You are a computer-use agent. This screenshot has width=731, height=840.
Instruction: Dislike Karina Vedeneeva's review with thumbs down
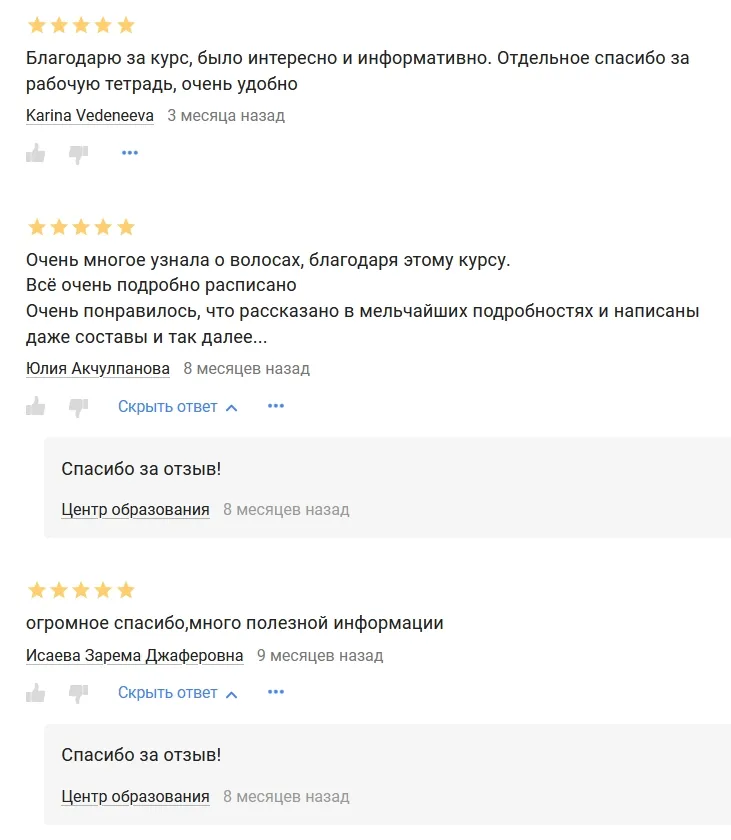pyautogui.click(x=78, y=153)
